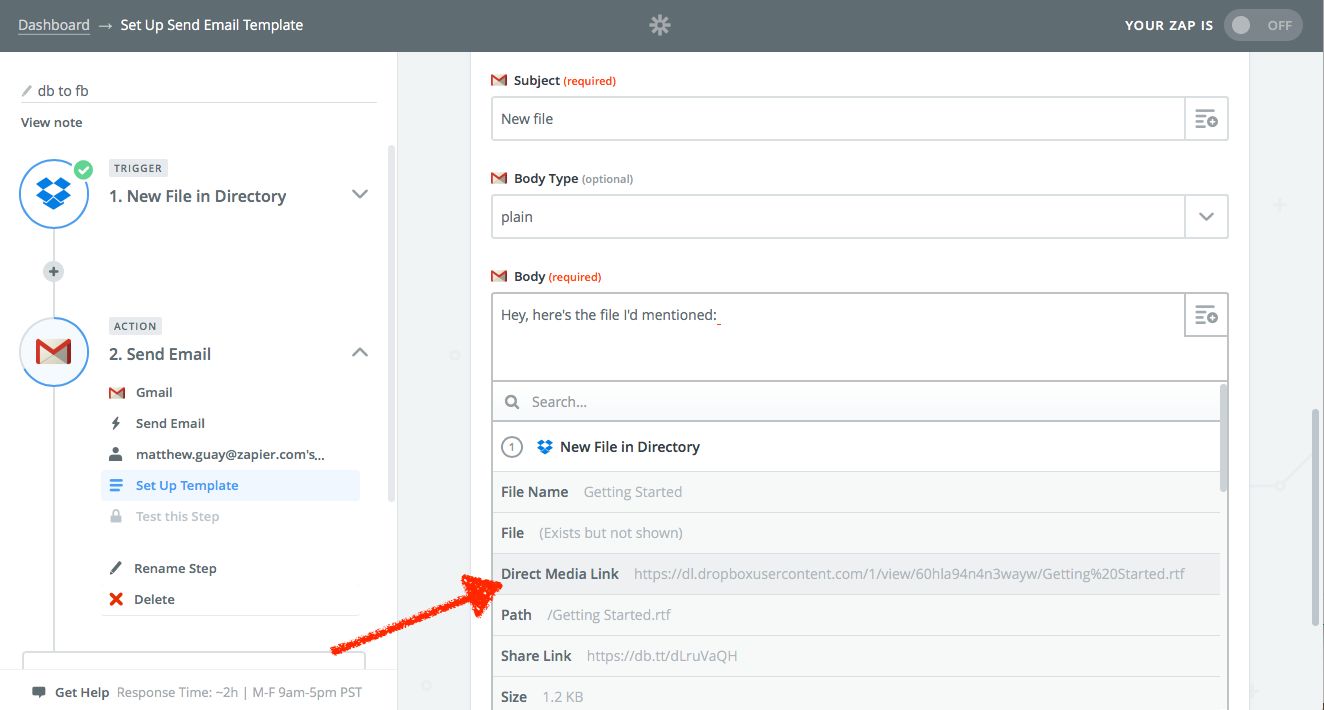Viewport: 1324px width, 710px height.
Task: Click the field picker Search box
Action: 860,402
